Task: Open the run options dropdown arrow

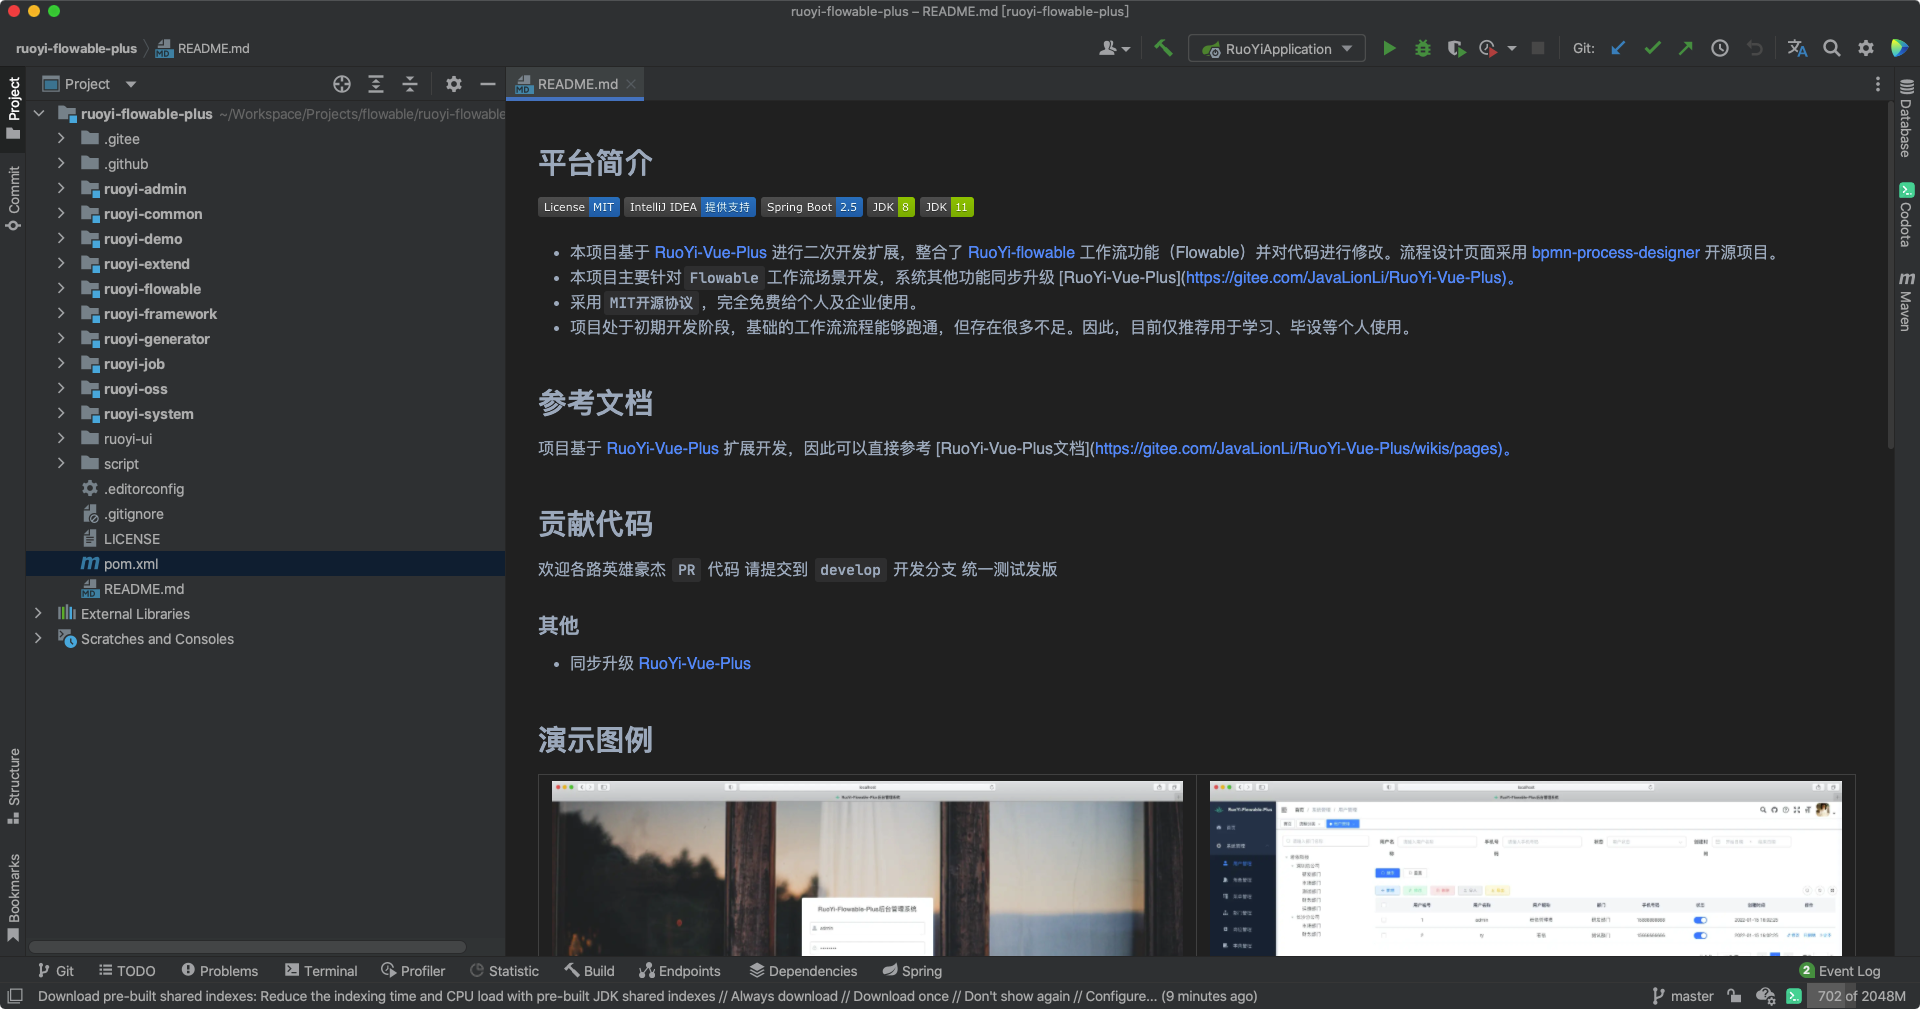Action: click(1512, 48)
